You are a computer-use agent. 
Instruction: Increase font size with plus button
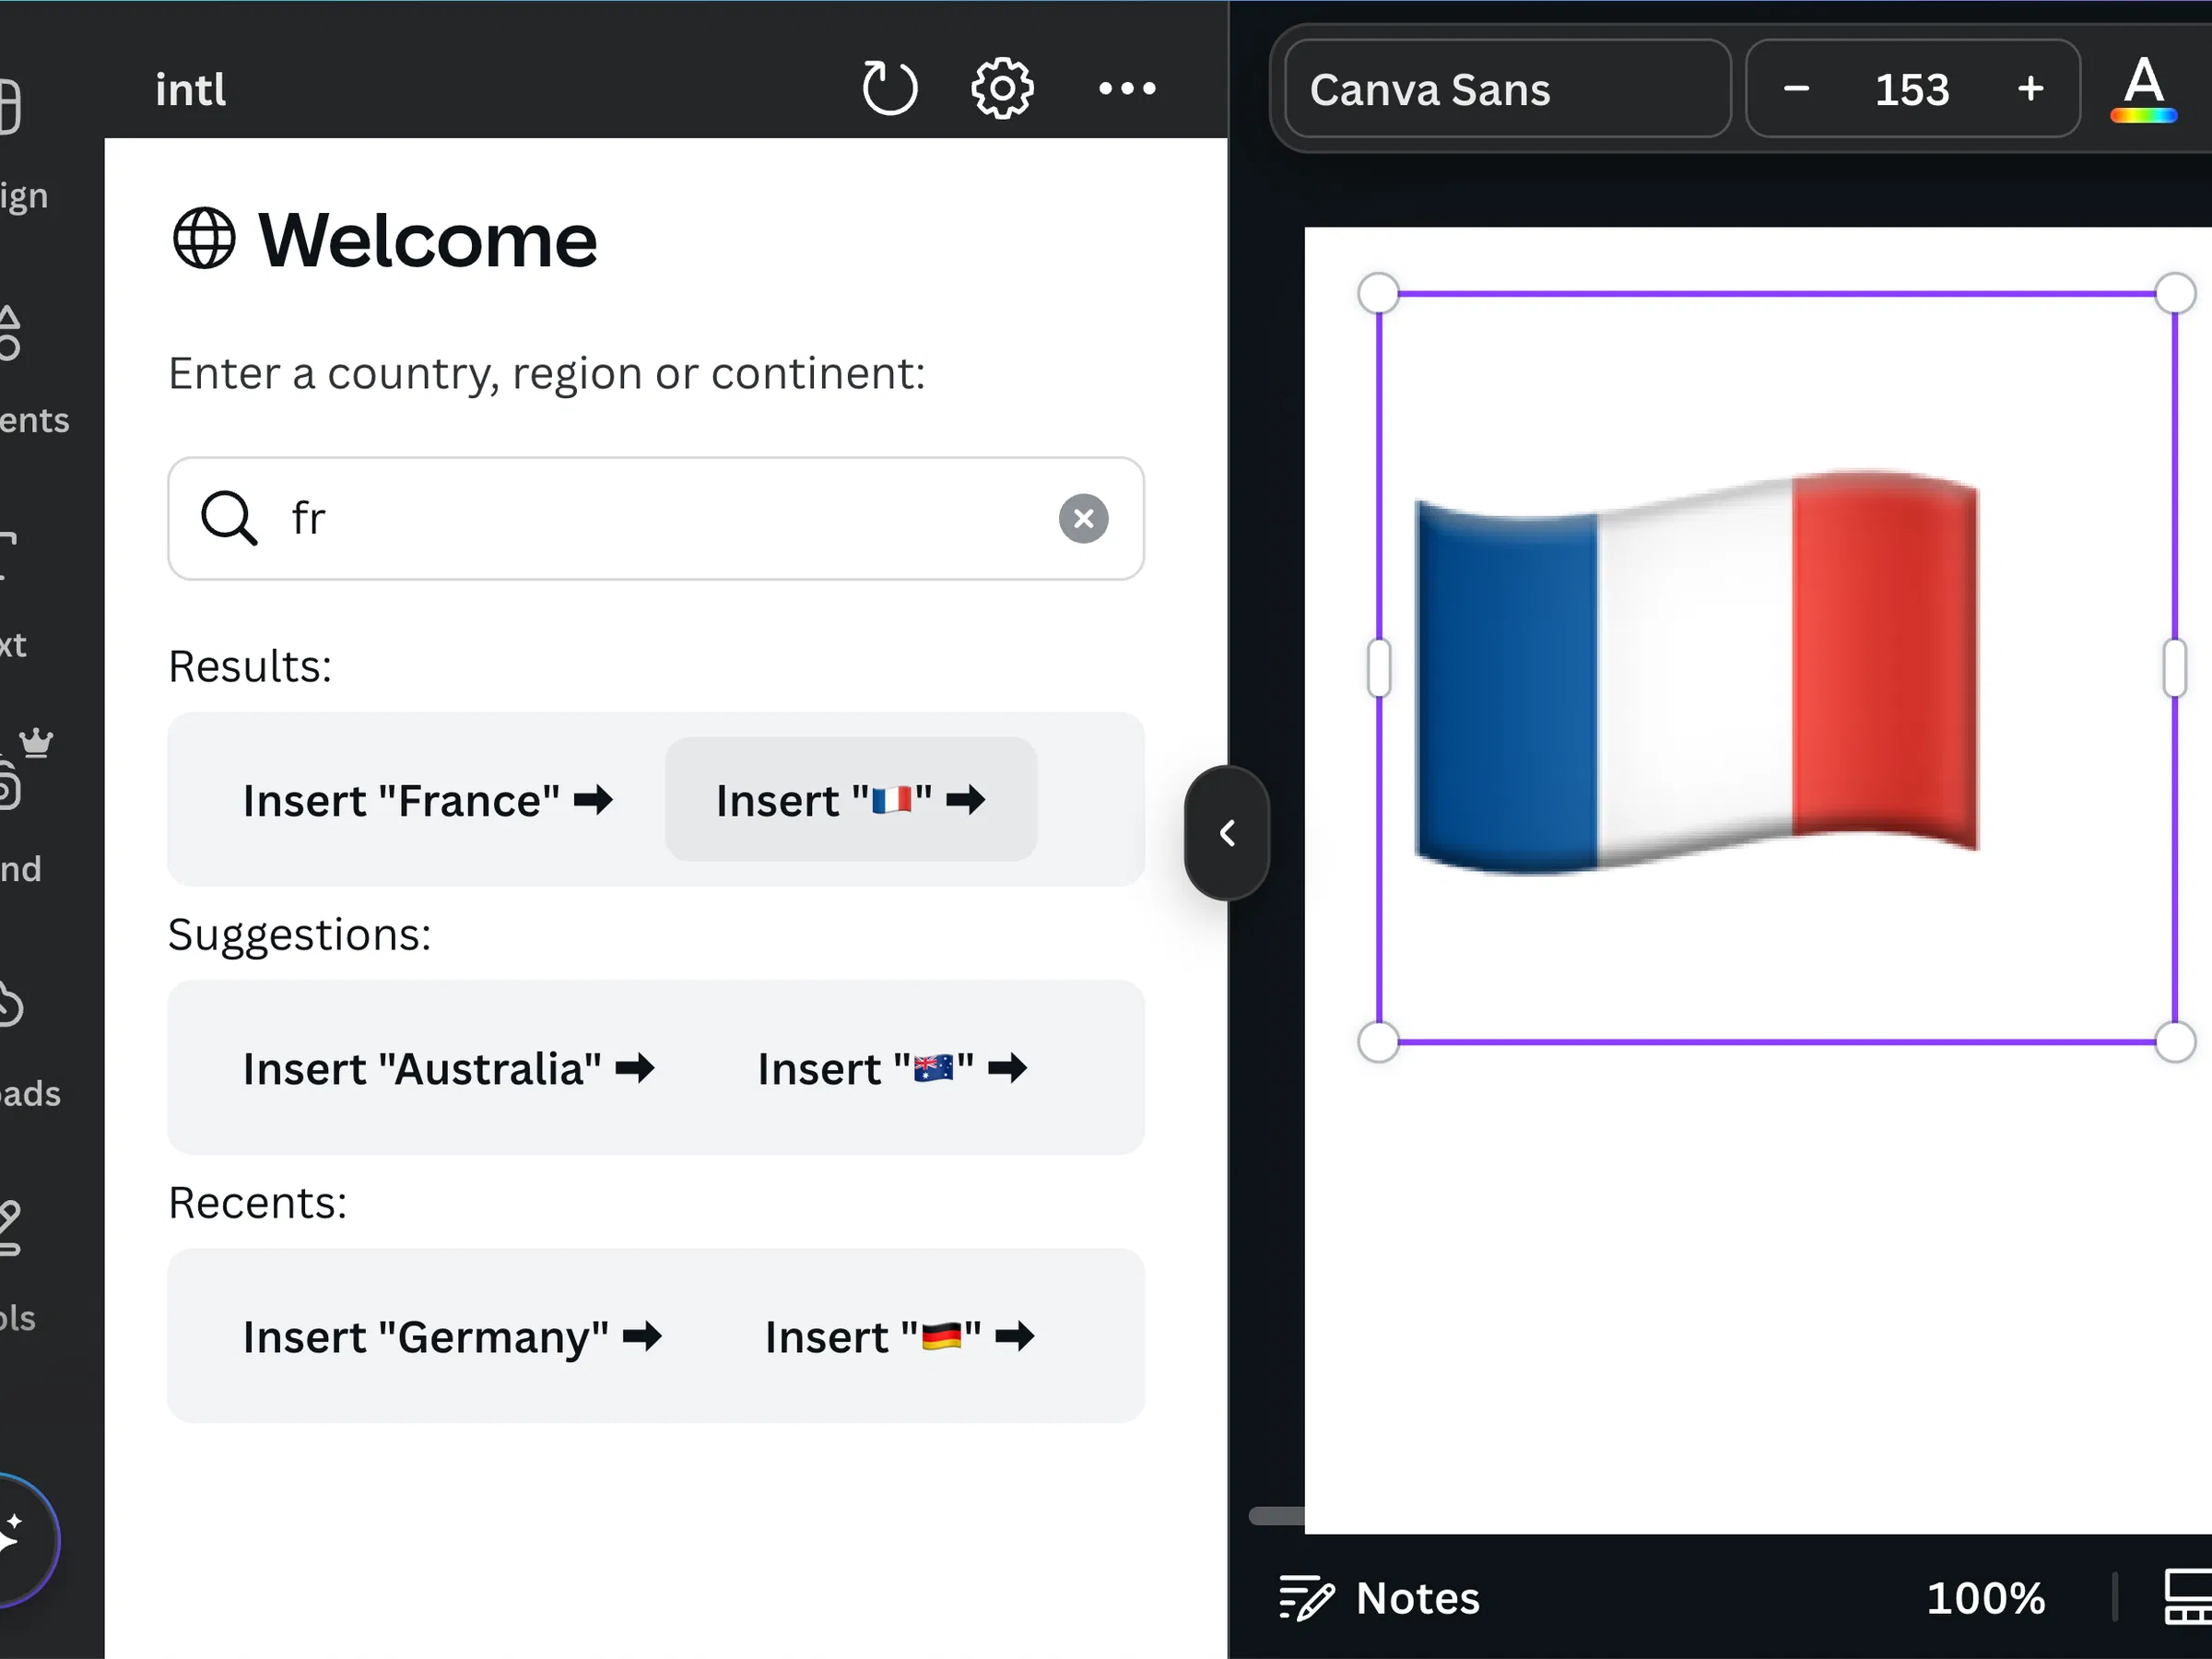click(x=2030, y=89)
